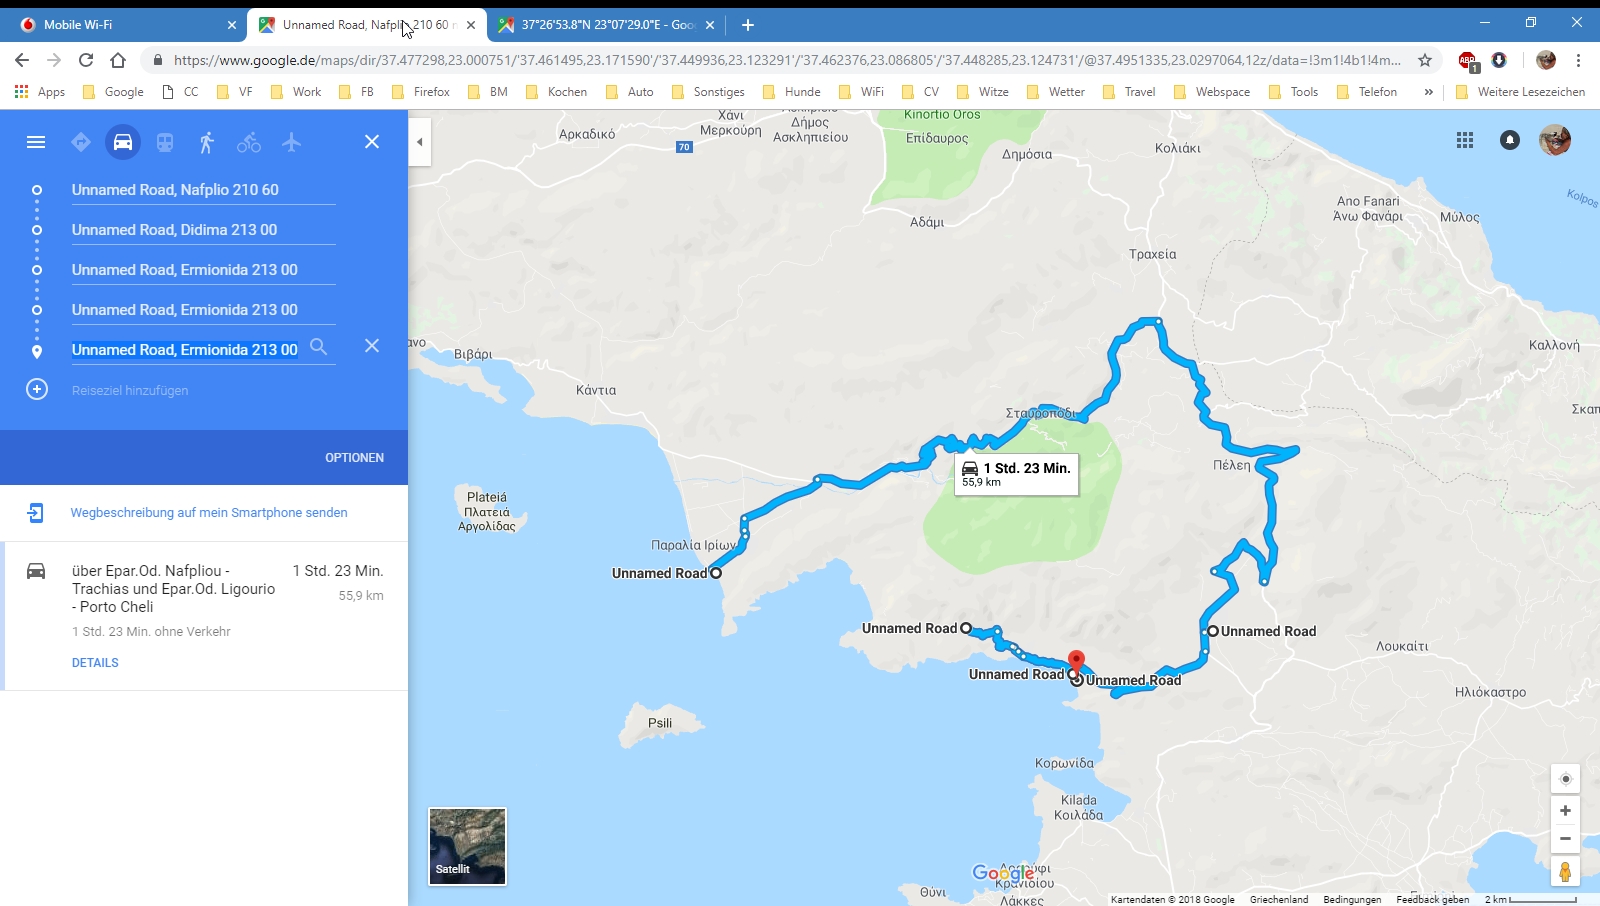Choose the flight travel mode icon
Image resolution: width=1600 pixels, height=906 pixels.
point(291,142)
